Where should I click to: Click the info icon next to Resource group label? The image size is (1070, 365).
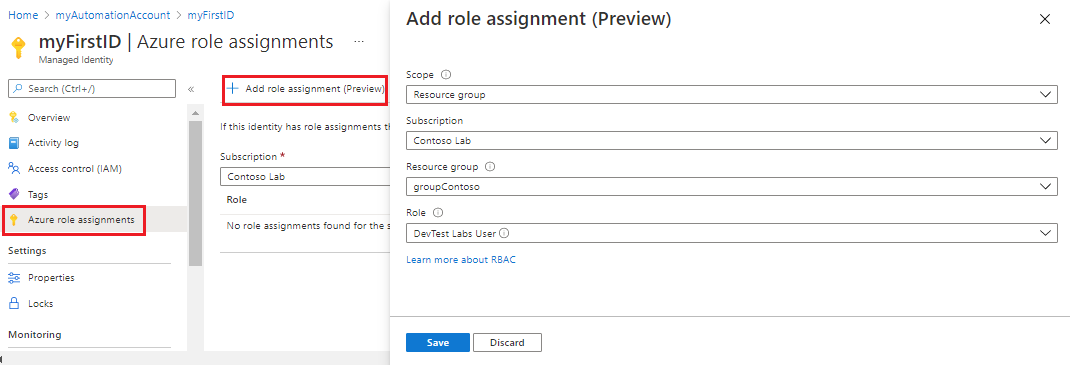(489, 166)
